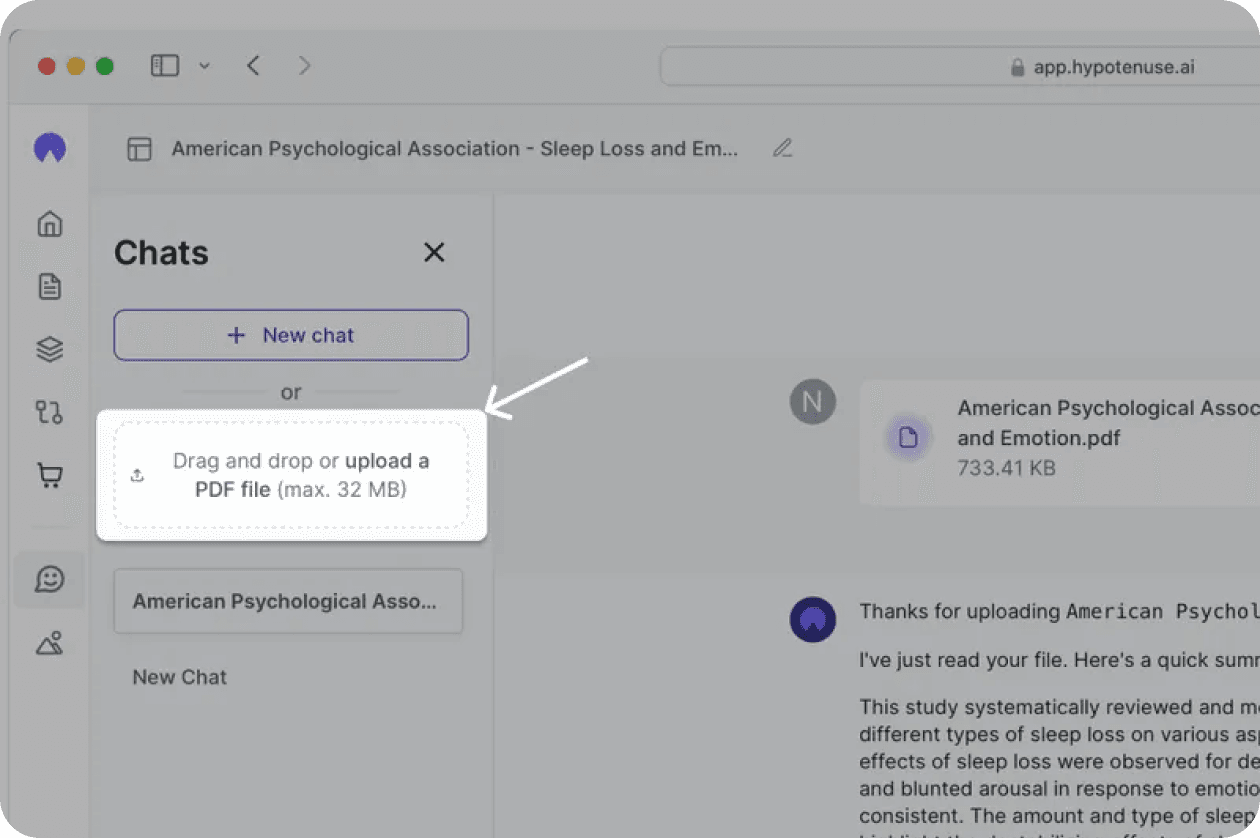Select the stacked layers sidebar icon
Screen dimensions: 1260x838
49,349
